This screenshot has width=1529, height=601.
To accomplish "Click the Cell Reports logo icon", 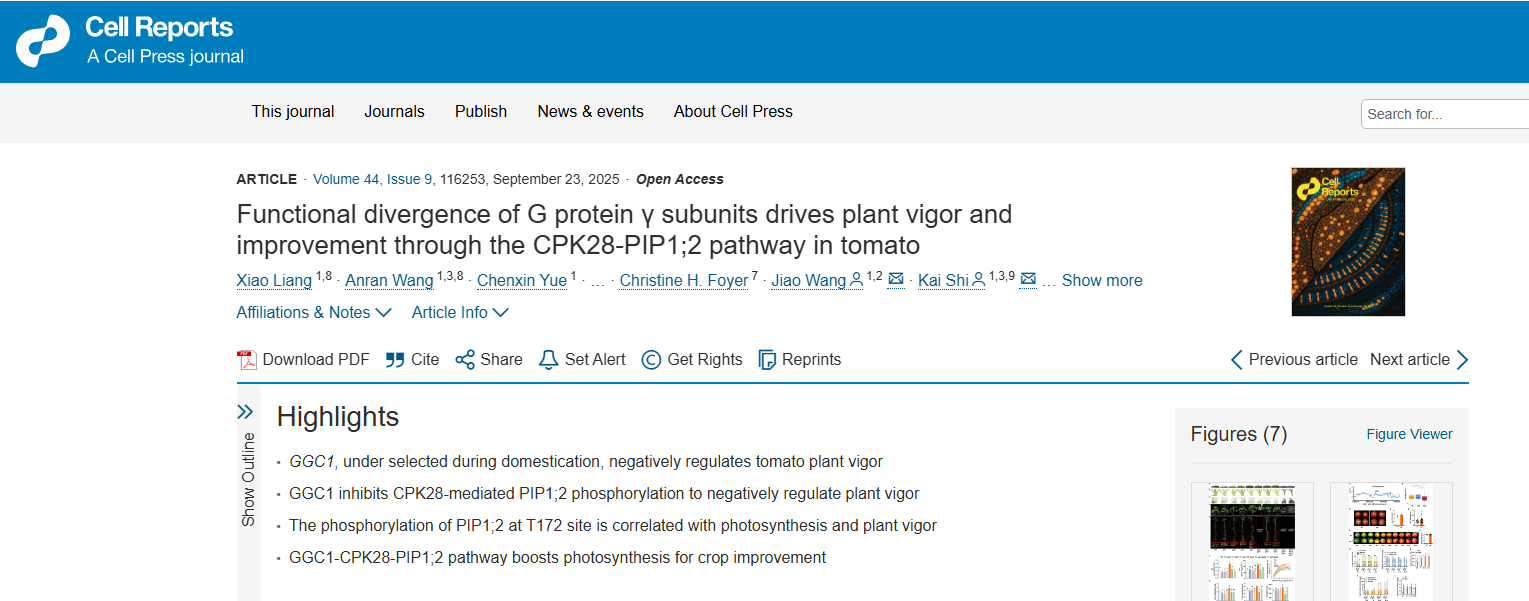I will pyautogui.click(x=43, y=41).
